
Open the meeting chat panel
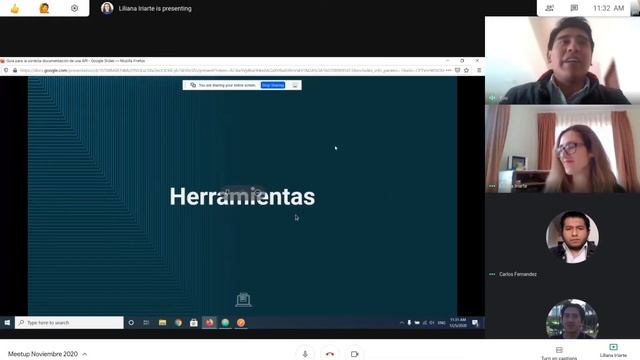pos(574,8)
